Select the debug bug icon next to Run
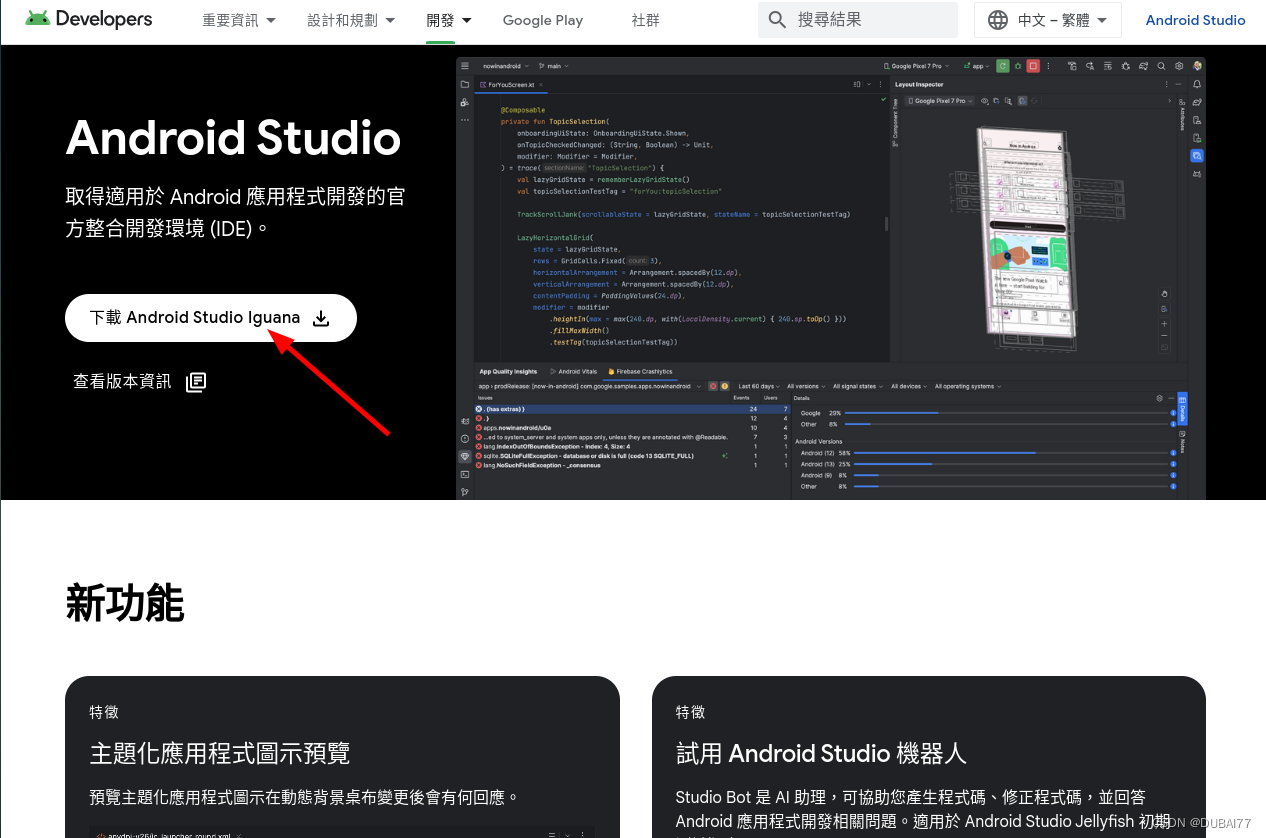Image resolution: width=1266 pixels, height=838 pixels. (x=1018, y=66)
